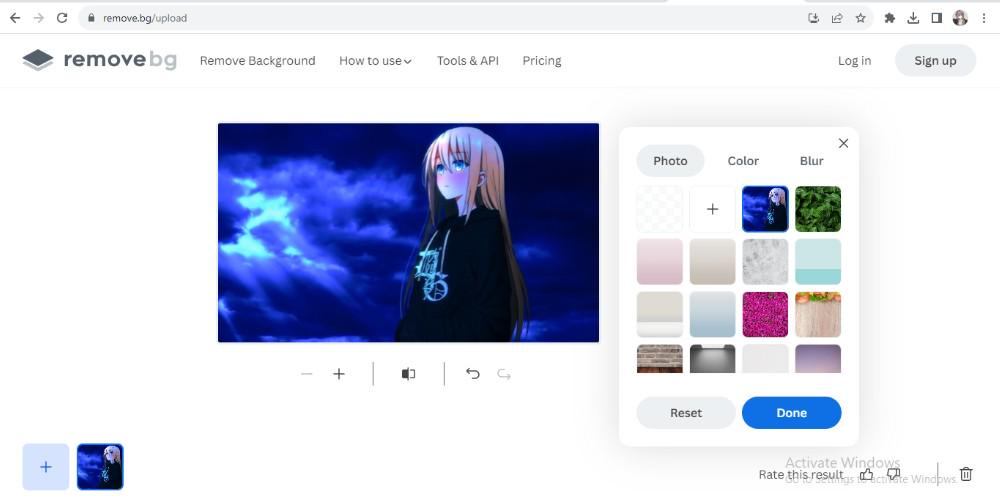
Task: Click the main anime girl preview image
Action: 408,233
